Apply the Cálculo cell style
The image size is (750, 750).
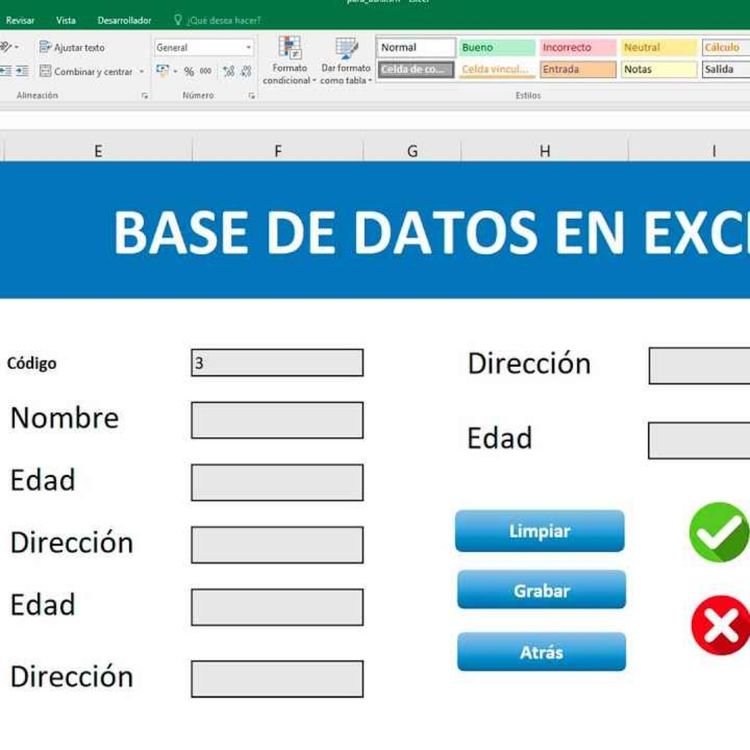[x=726, y=47]
